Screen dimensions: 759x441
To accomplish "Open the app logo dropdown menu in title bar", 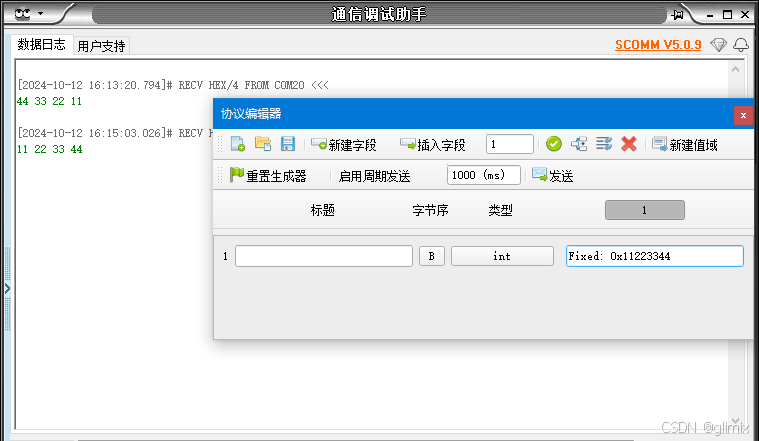I will 29,14.
